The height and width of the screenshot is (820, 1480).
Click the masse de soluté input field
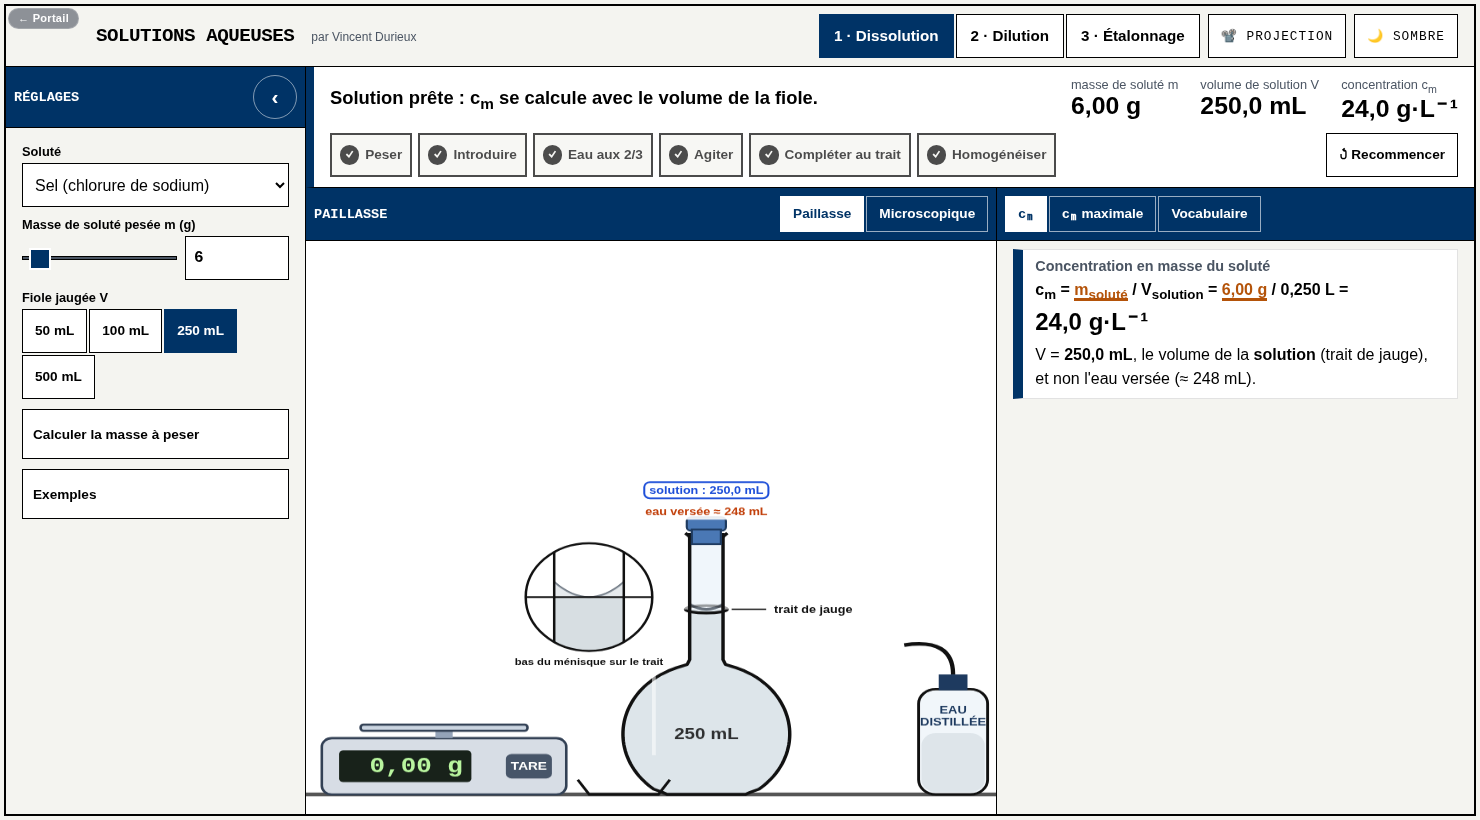[237, 258]
